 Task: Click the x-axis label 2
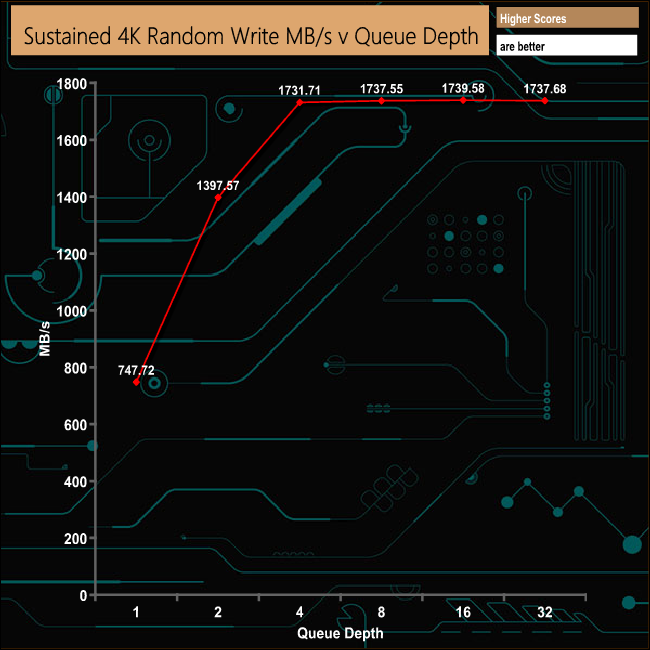point(218,612)
